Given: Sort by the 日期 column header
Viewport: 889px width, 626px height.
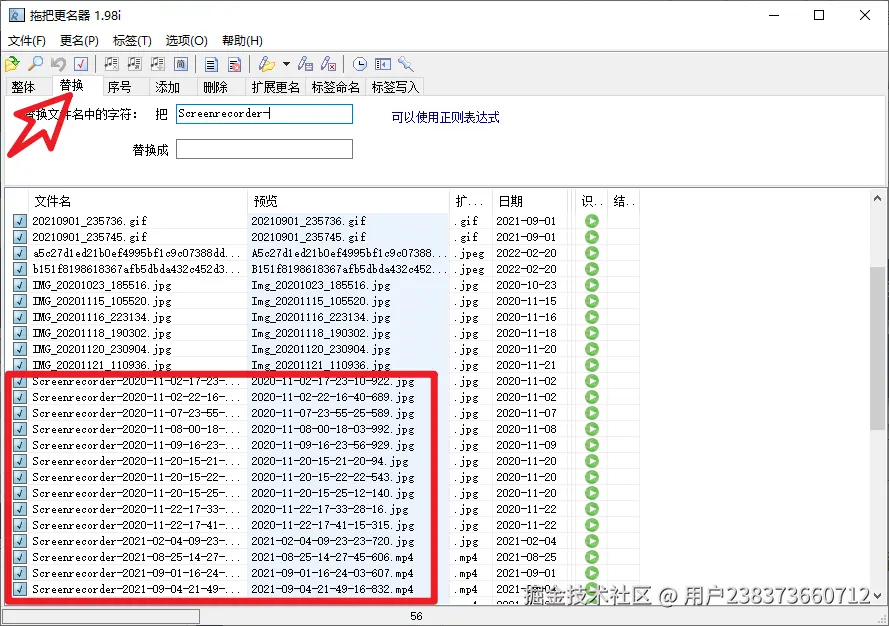Looking at the screenshot, I should tap(530, 201).
